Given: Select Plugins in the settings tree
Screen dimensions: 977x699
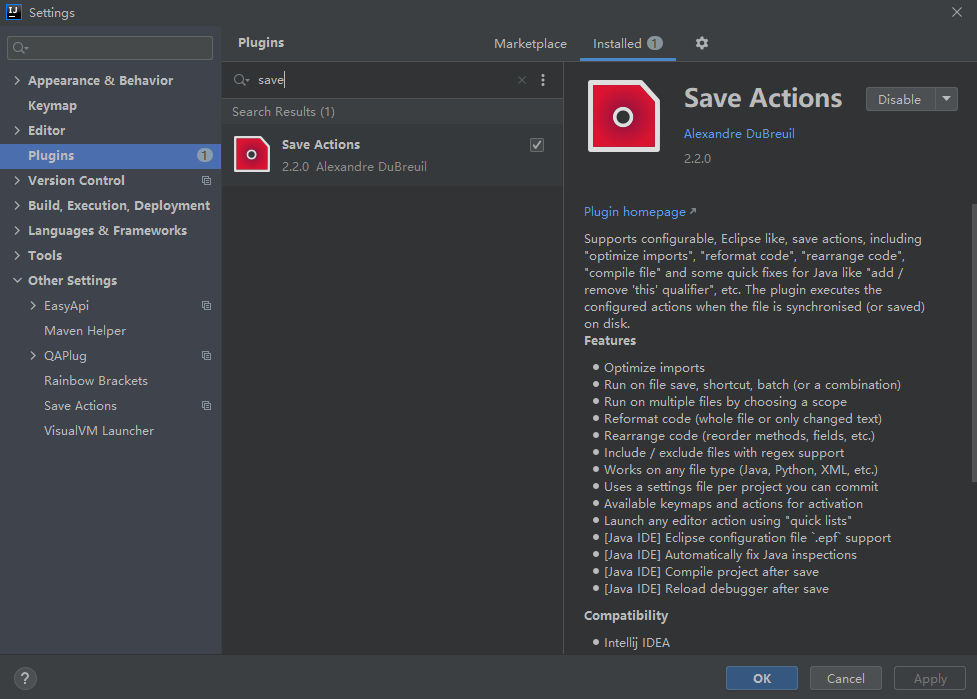Looking at the screenshot, I should click(x=110, y=155).
